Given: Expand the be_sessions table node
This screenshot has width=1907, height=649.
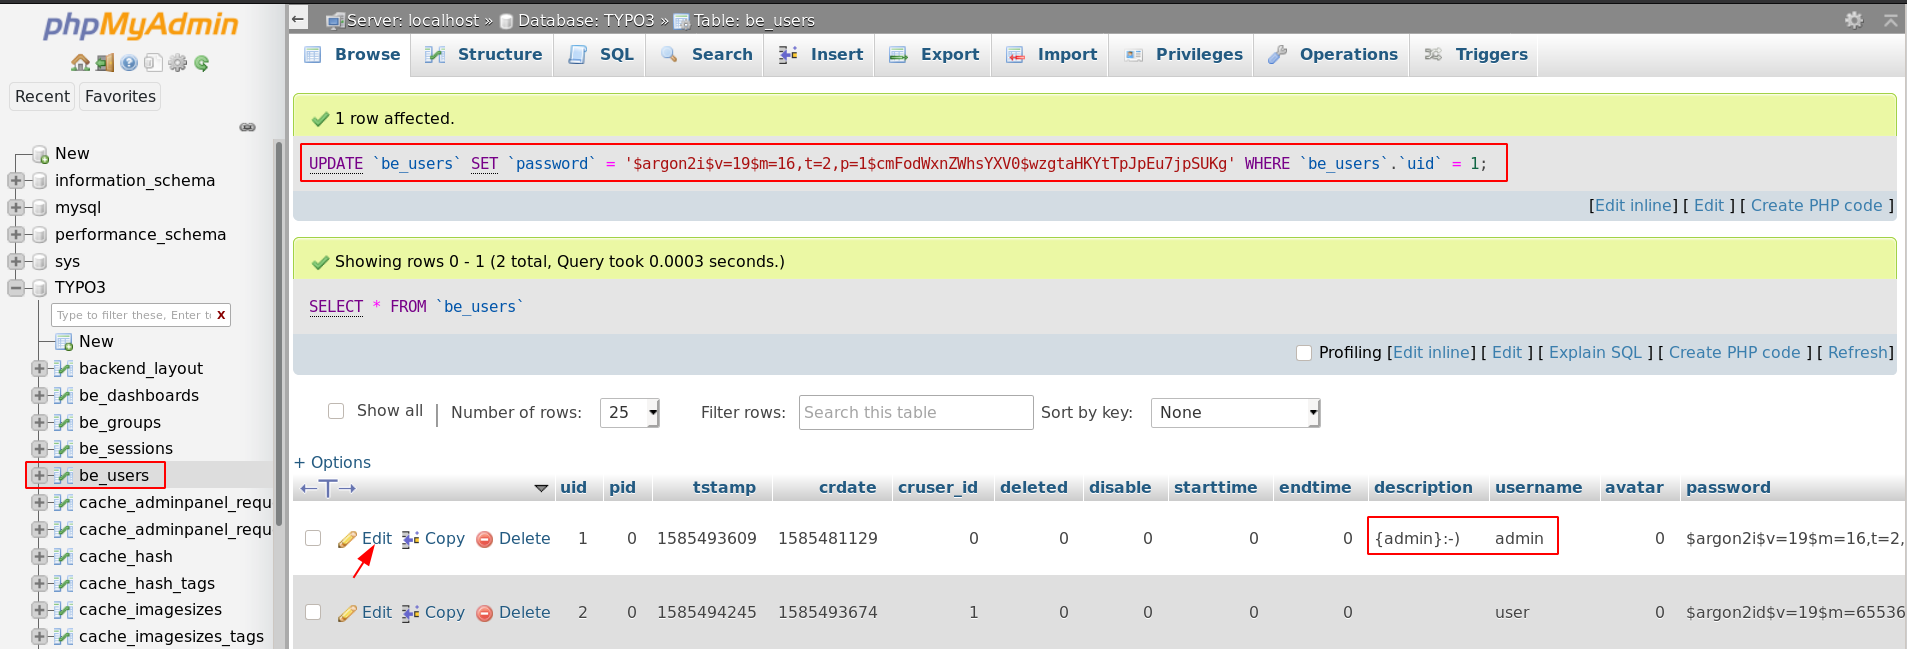Looking at the screenshot, I should [40, 449].
